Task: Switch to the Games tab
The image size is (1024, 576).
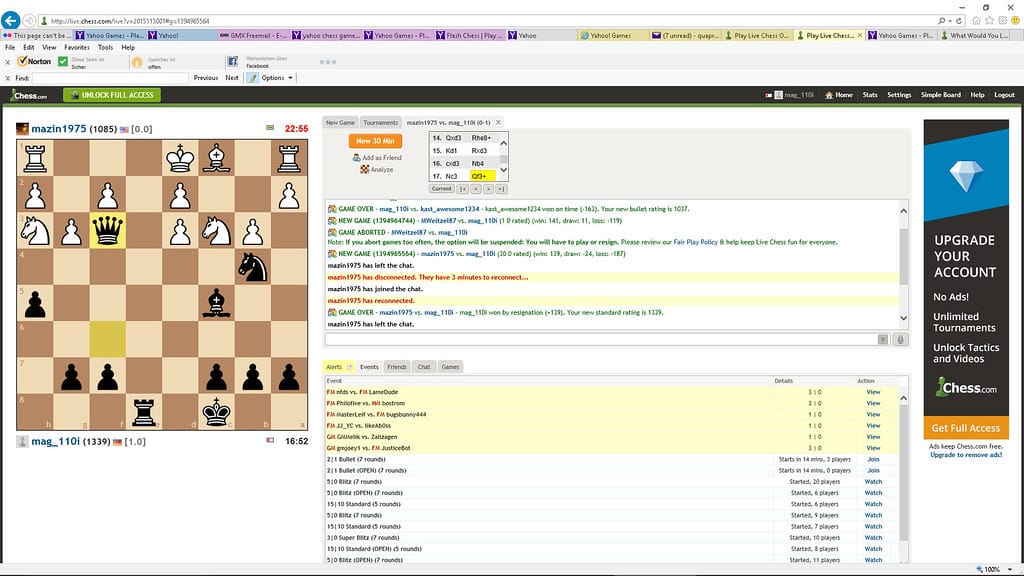Action: click(x=450, y=367)
